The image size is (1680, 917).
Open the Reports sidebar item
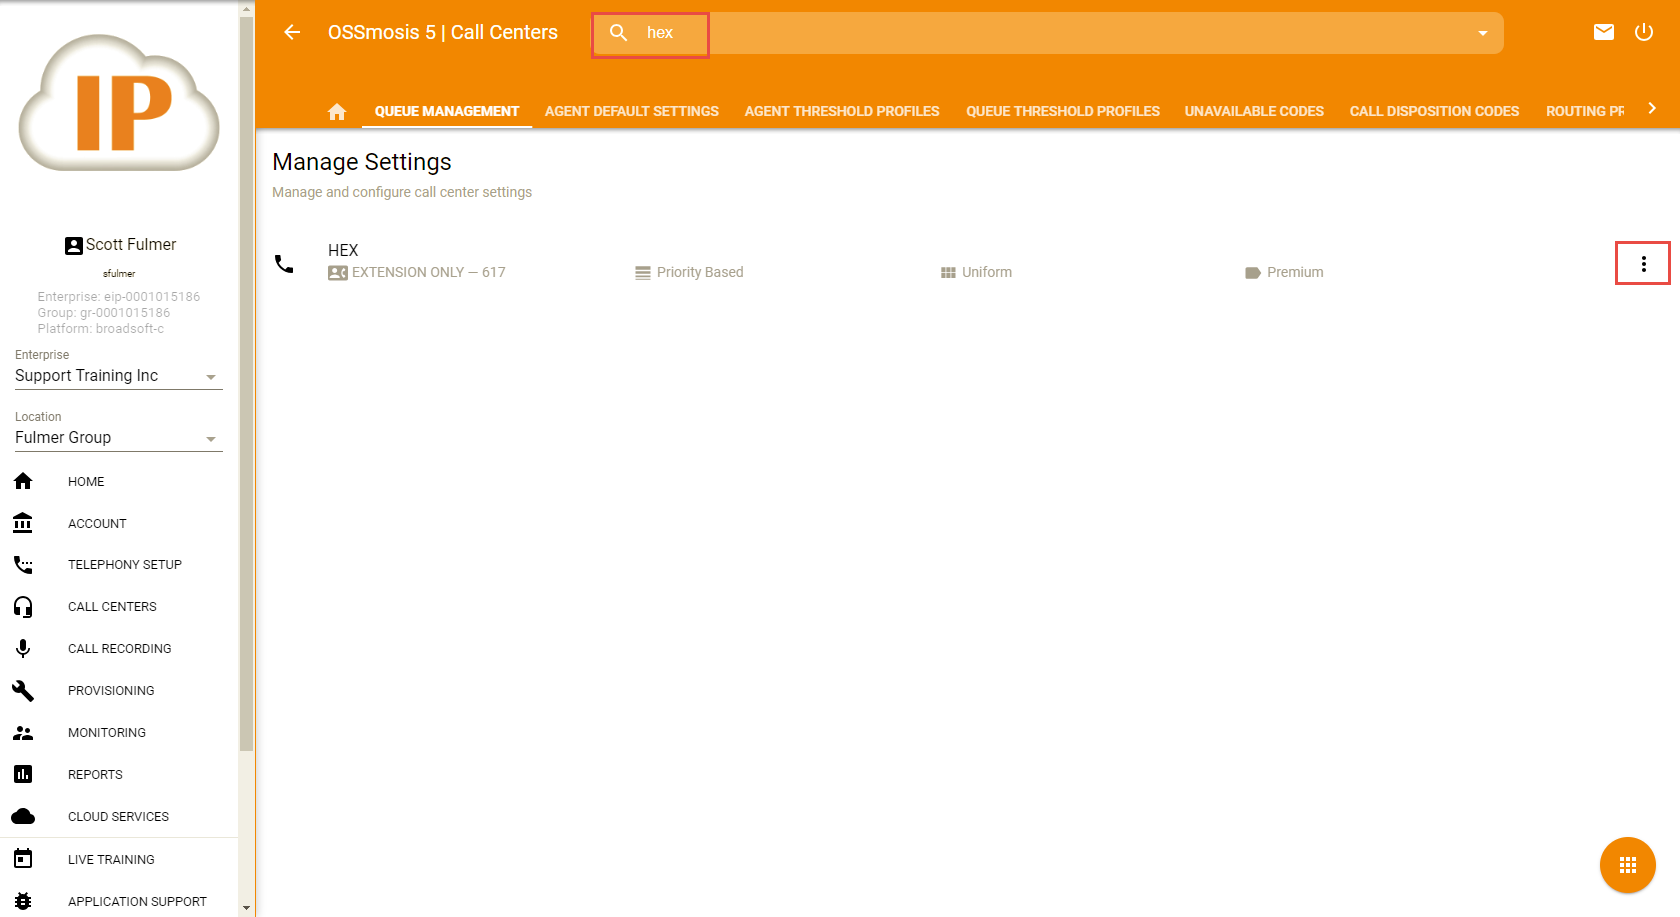95,775
